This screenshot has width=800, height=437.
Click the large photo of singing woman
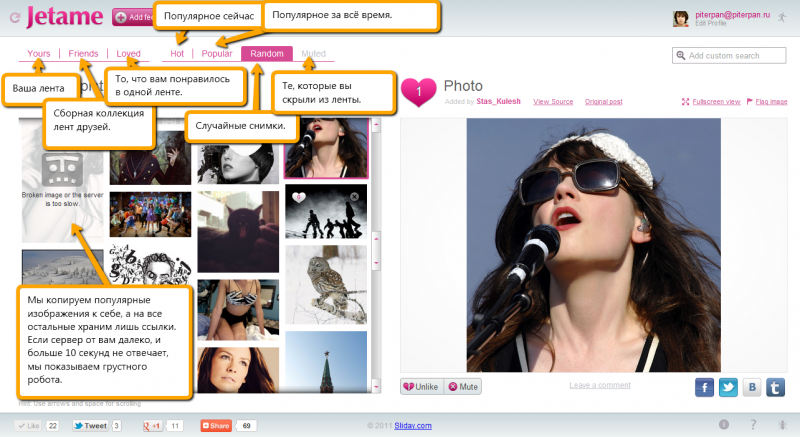[594, 245]
